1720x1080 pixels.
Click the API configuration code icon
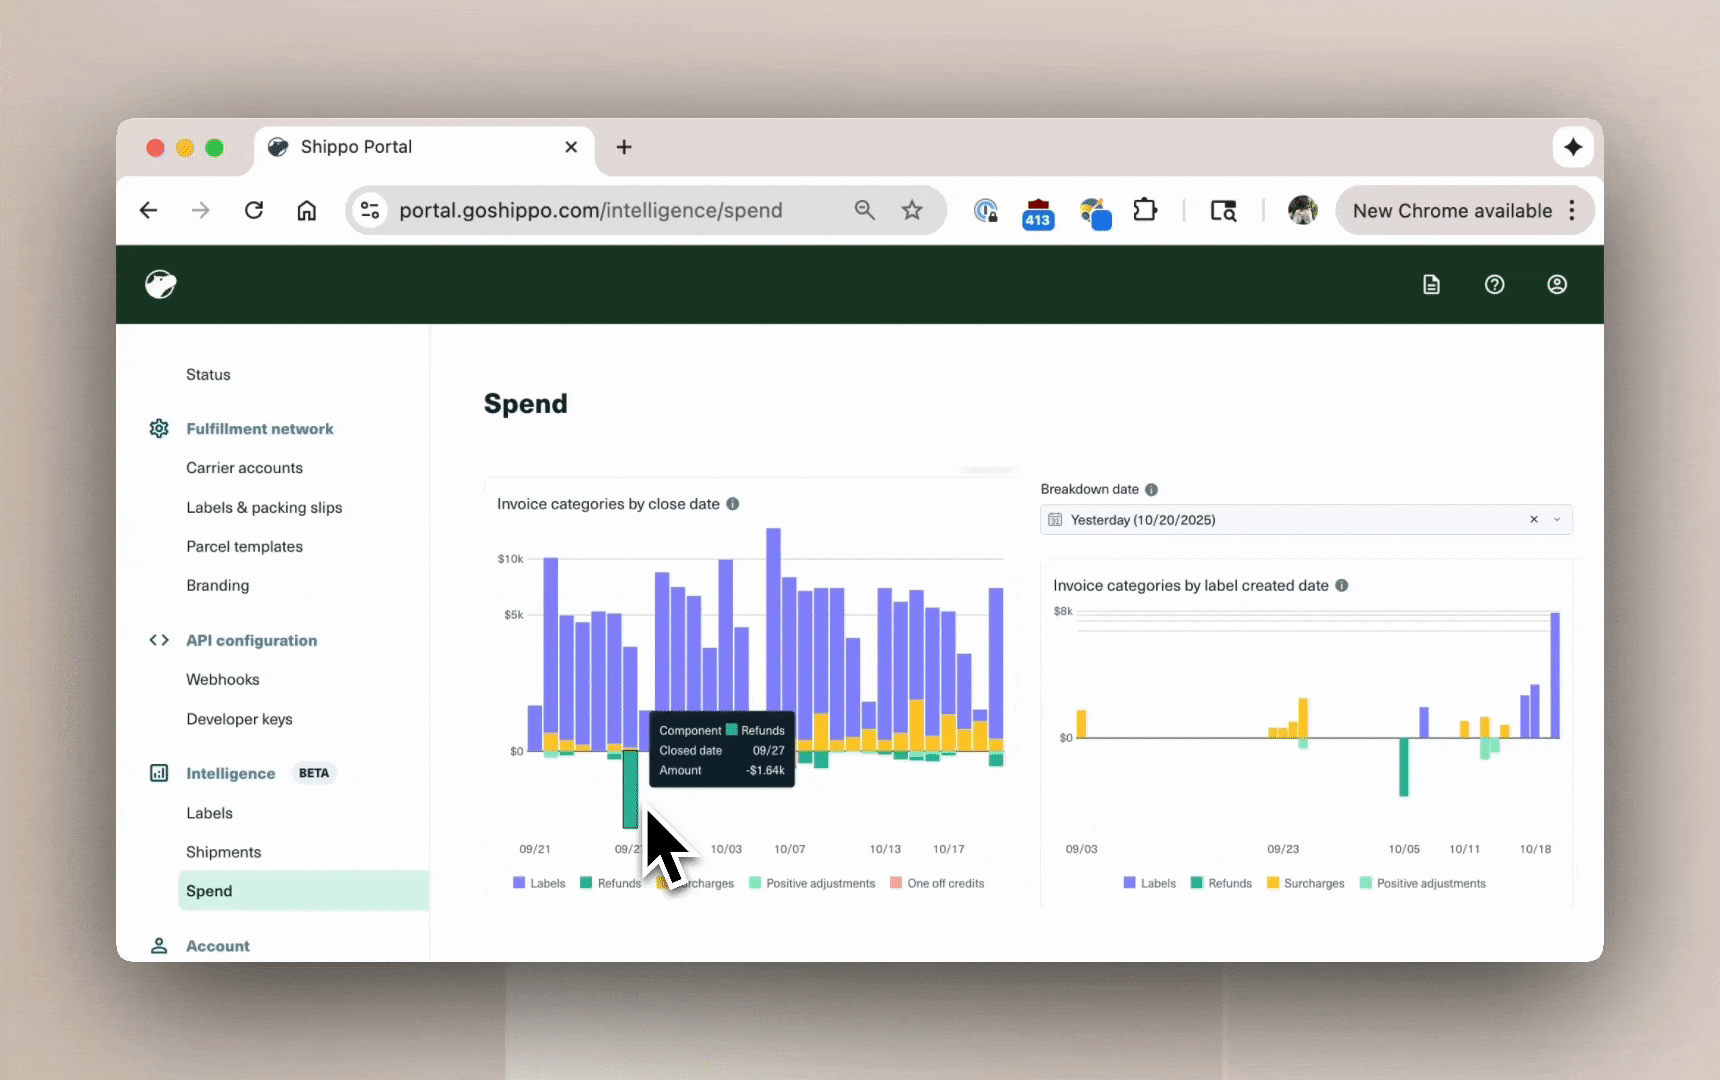pyautogui.click(x=159, y=640)
